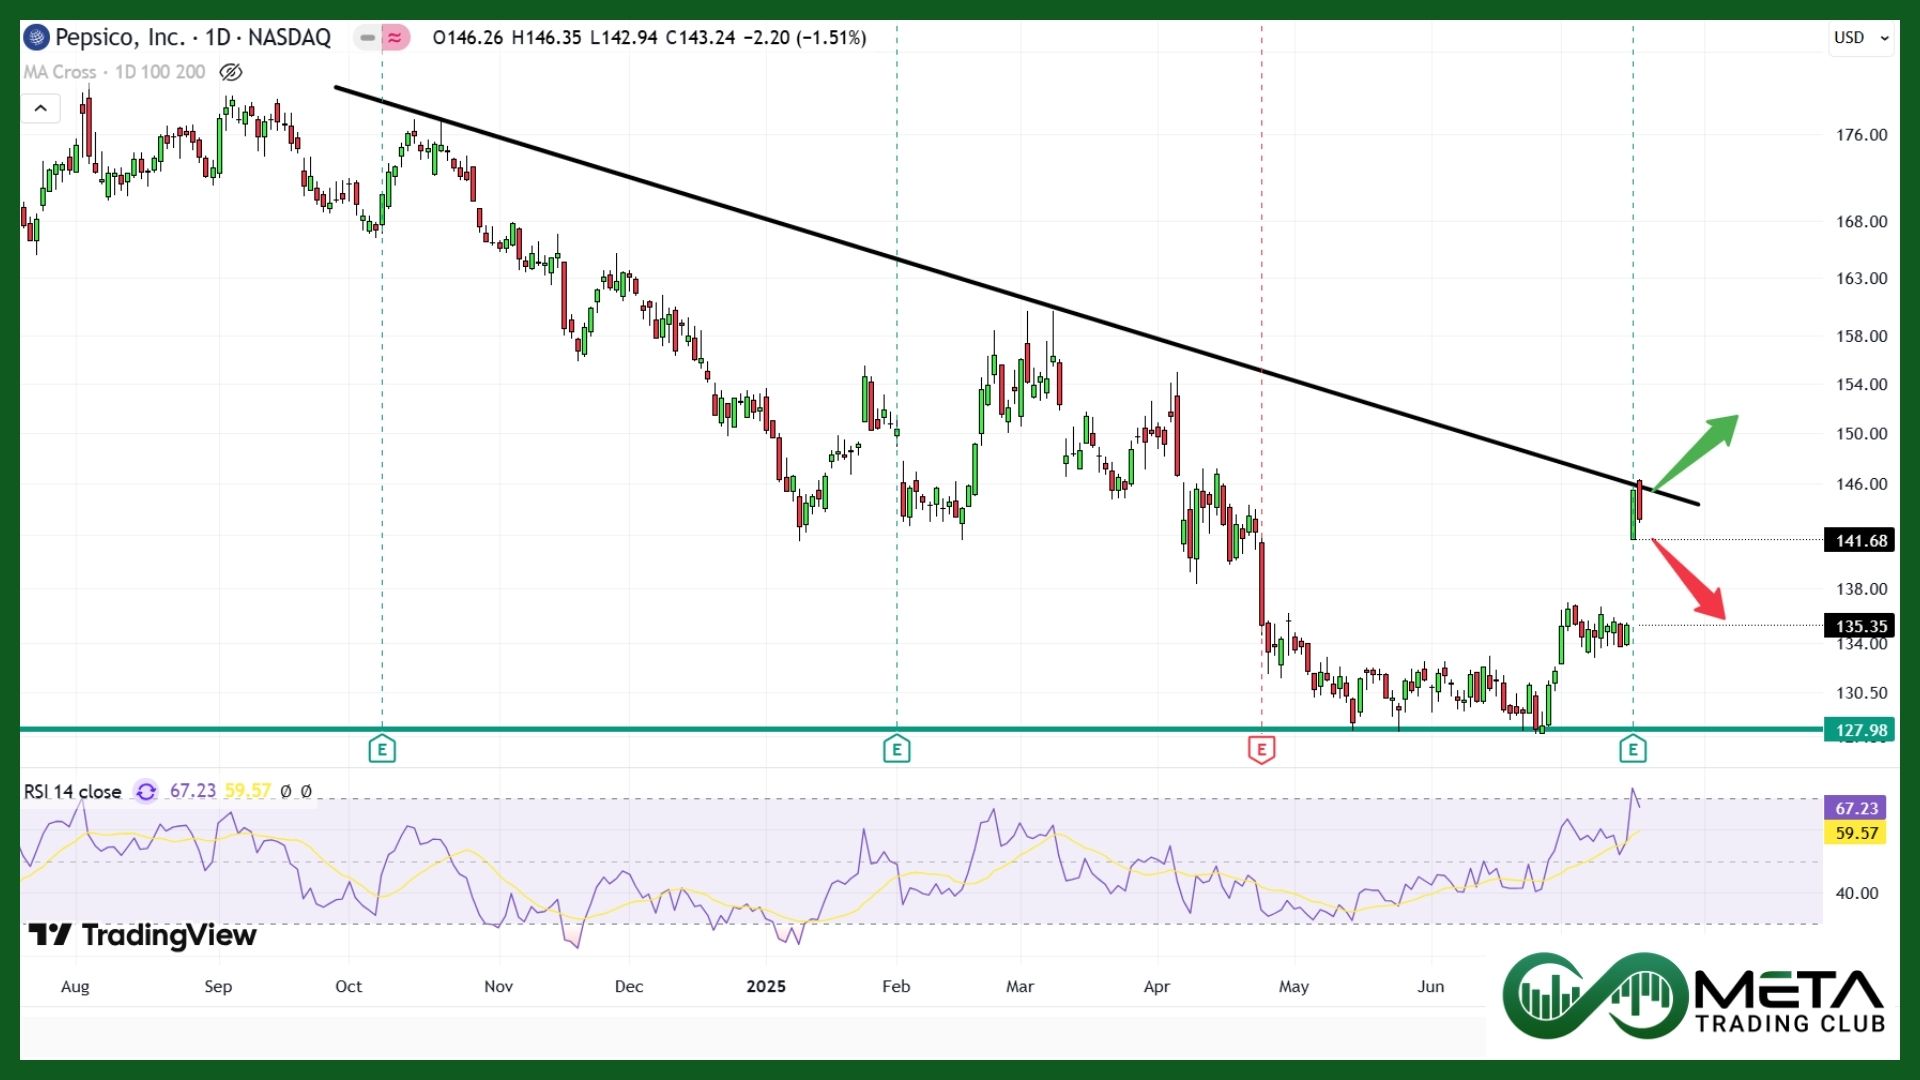The width and height of the screenshot is (1920, 1080).
Task: Toggle MA Cross indicator visibility eye
Action: click(x=230, y=72)
